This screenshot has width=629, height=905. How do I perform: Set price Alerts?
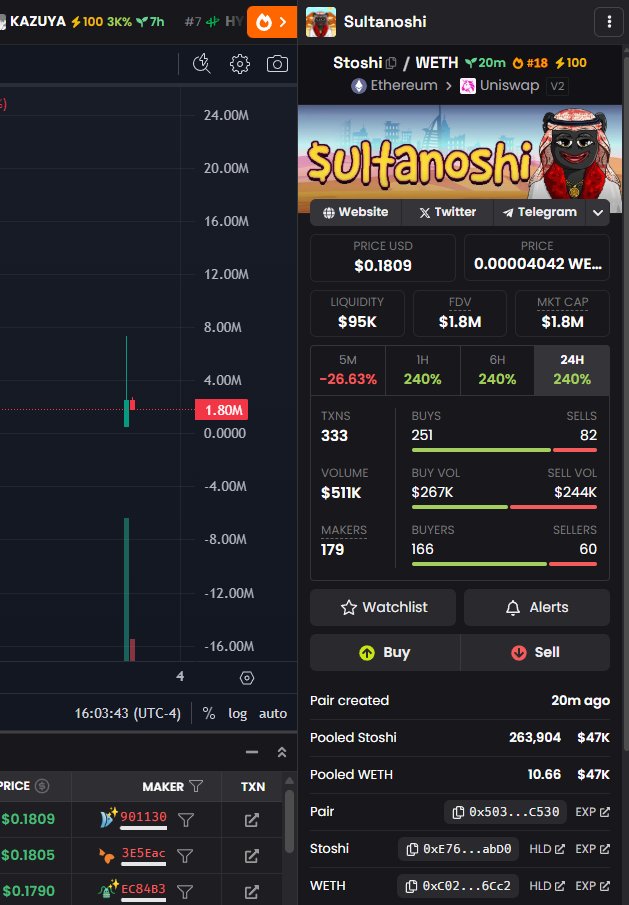click(537, 607)
